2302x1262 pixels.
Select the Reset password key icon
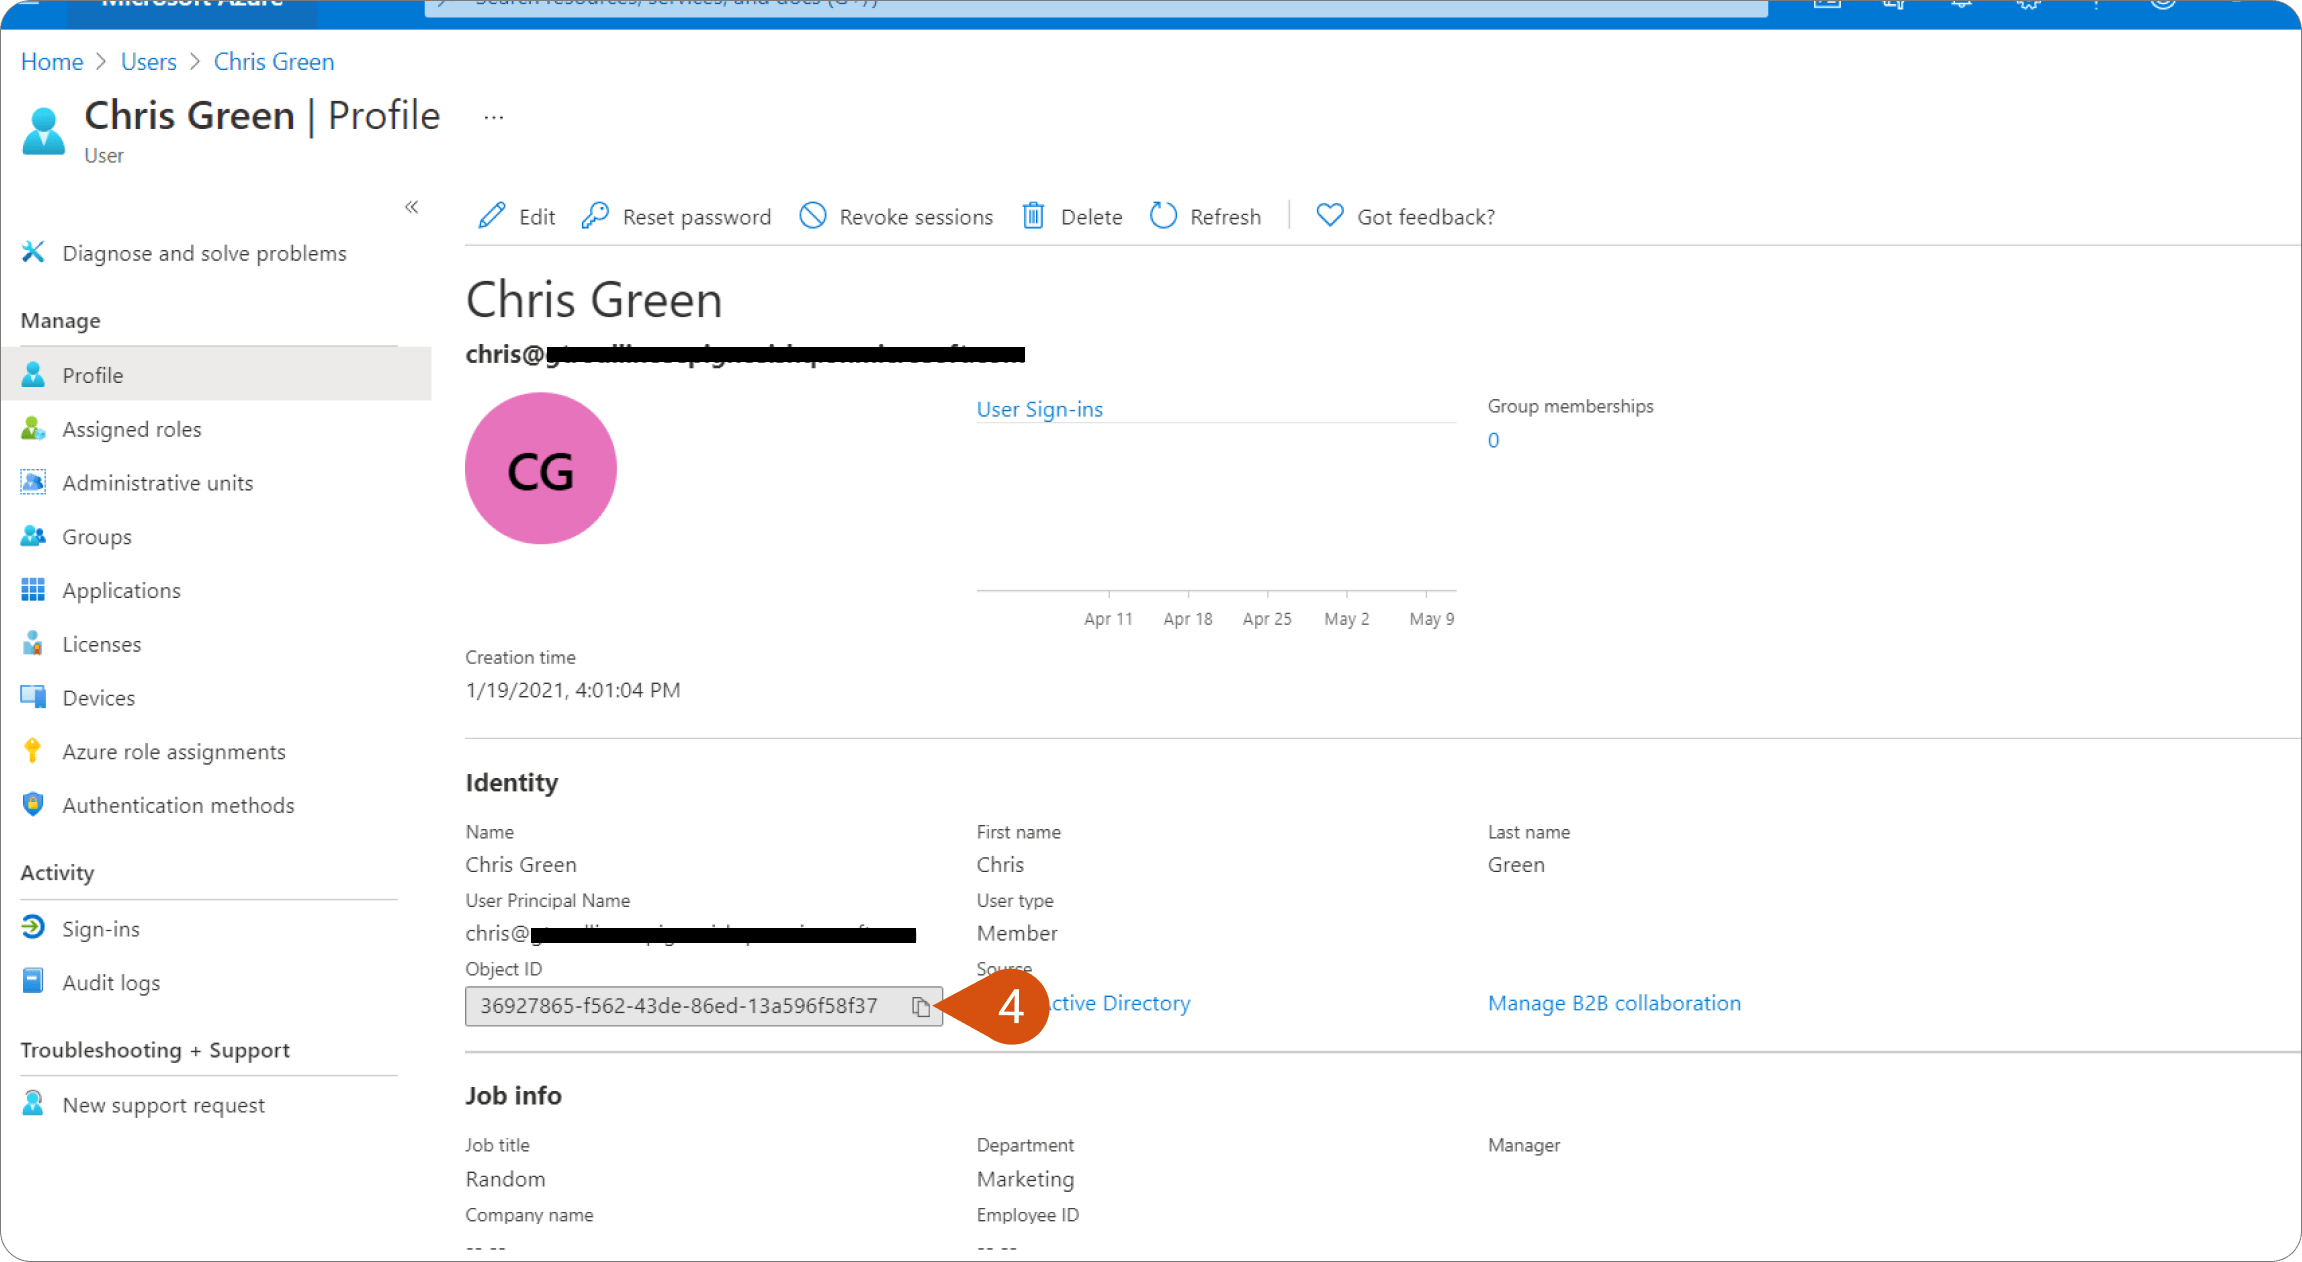[x=596, y=216]
